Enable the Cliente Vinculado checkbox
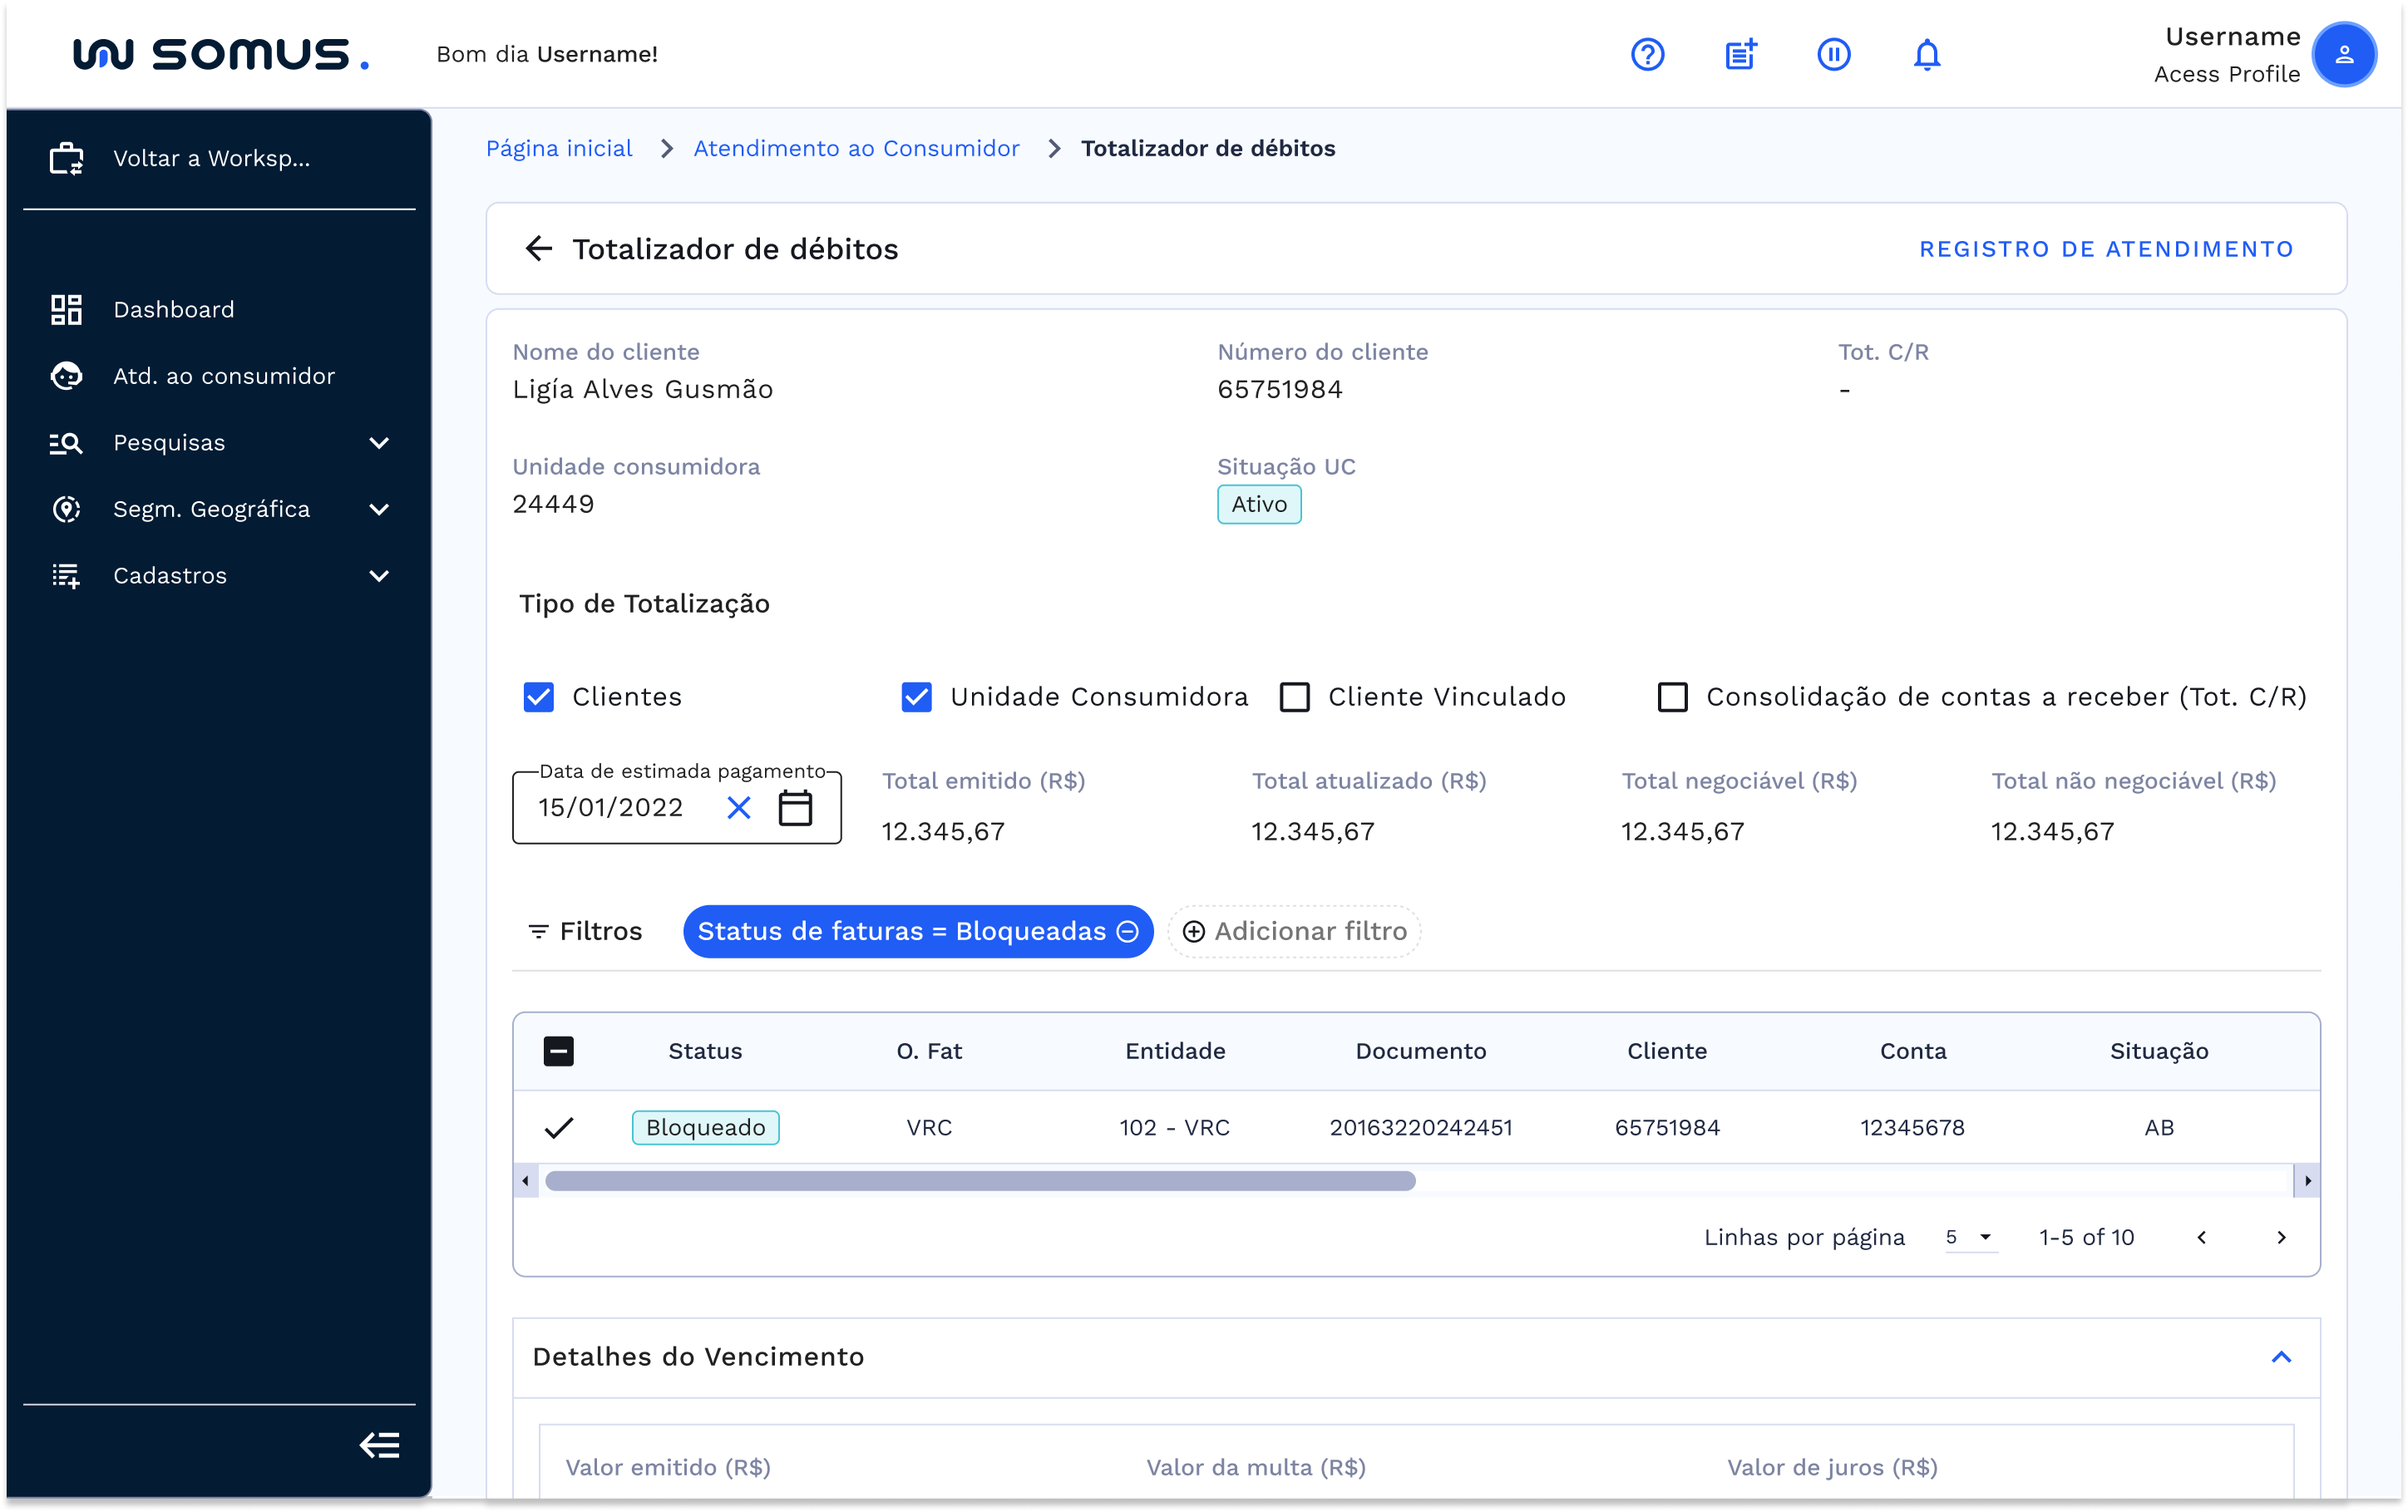 pyautogui.click(x=1295, y=697)
